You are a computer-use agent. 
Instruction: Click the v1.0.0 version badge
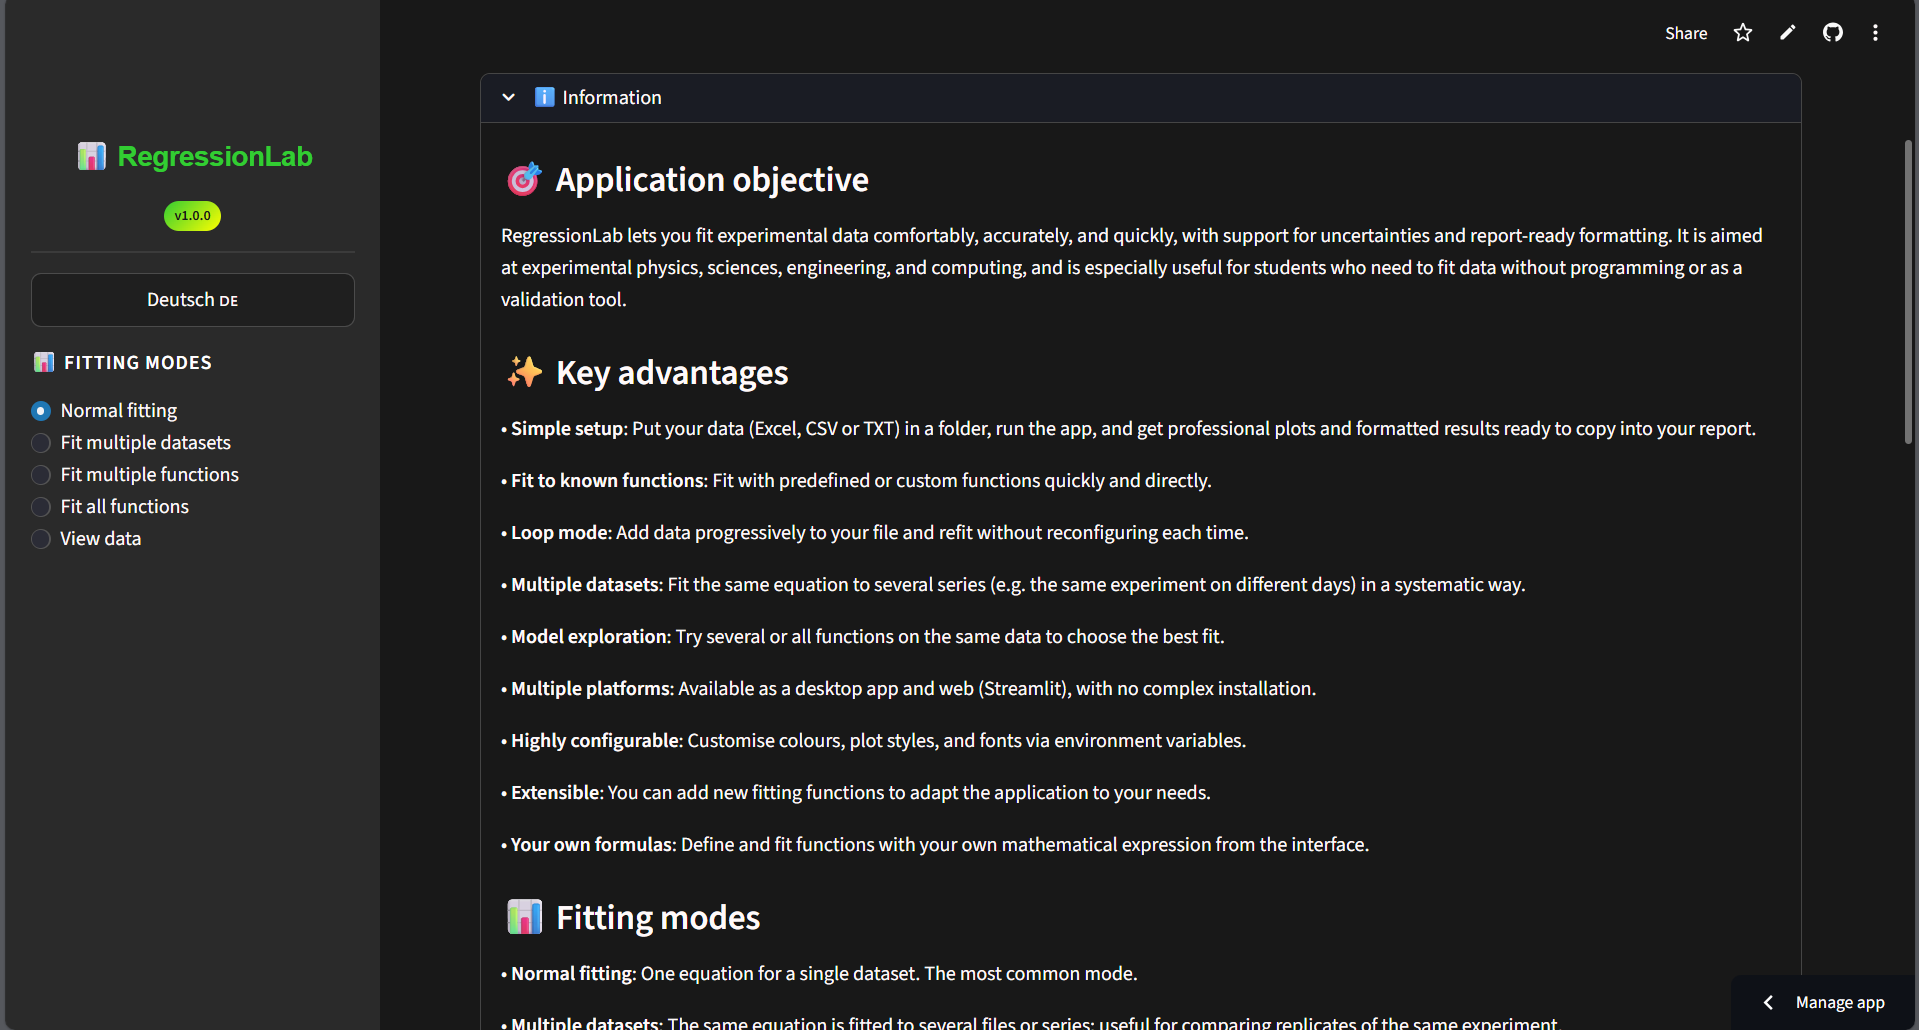click(193, 216)
